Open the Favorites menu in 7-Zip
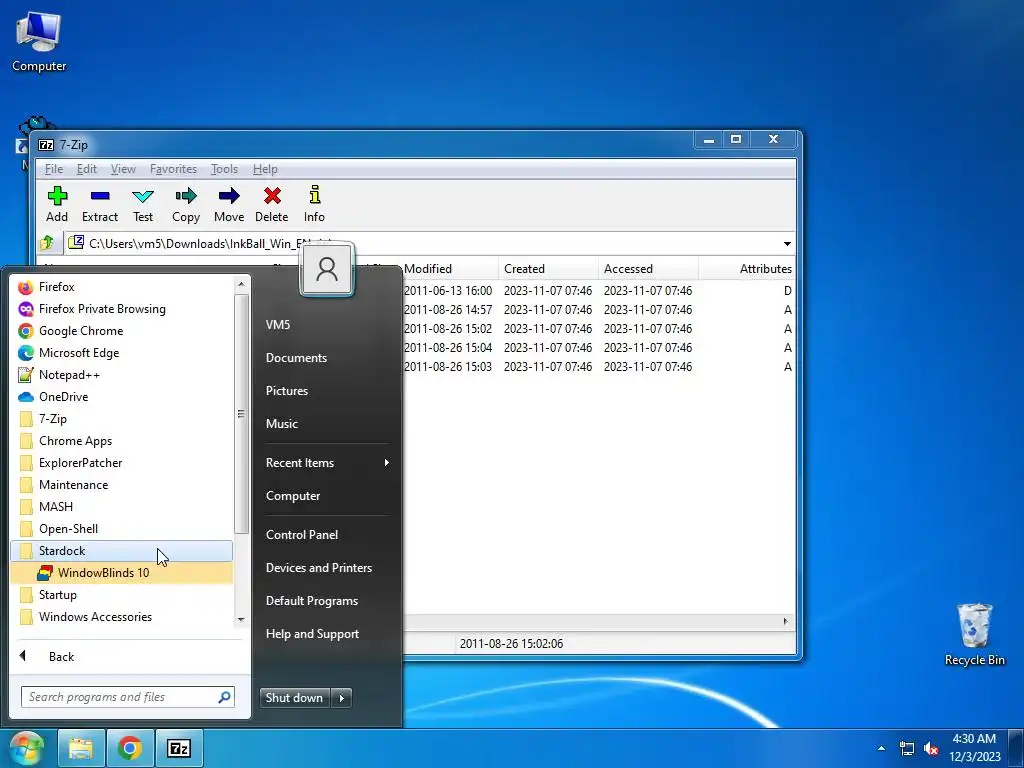This screenshot has width=1024, height=768. coord(173,169)
